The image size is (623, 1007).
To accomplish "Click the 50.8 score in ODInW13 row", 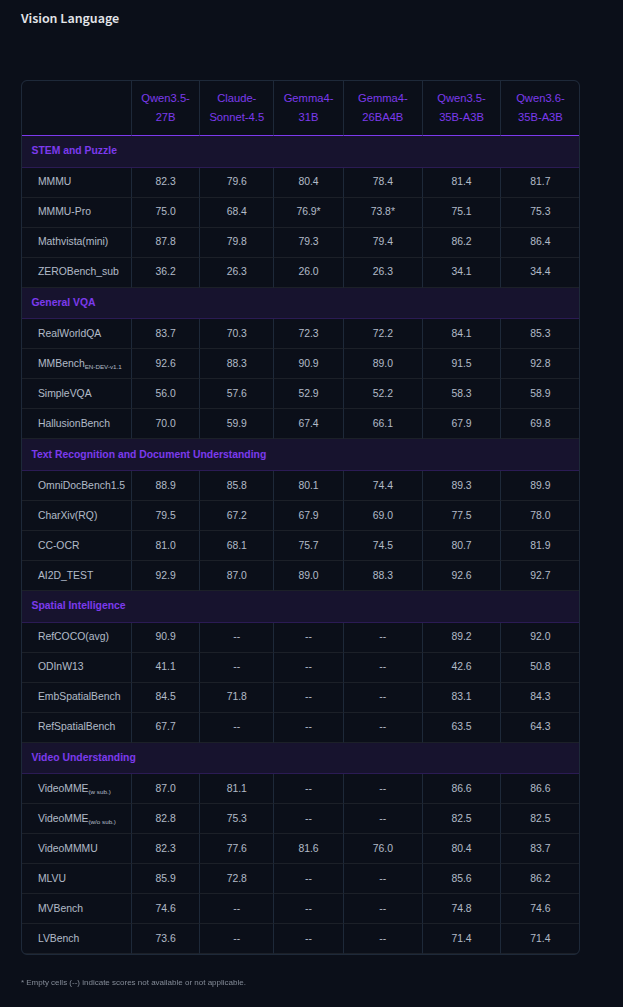I will click(540, 667).
